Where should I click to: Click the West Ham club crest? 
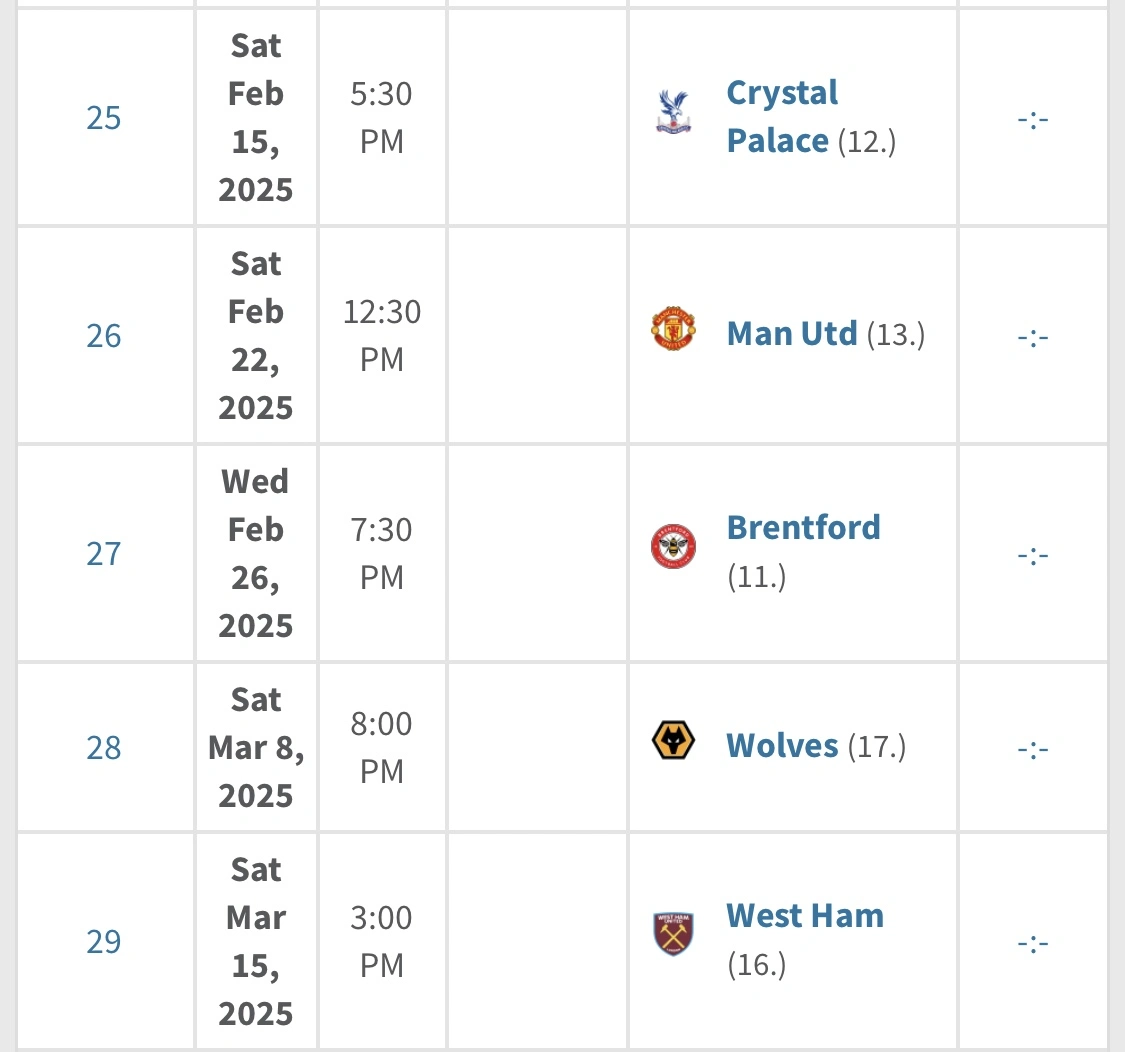click(x=673, y=933)
